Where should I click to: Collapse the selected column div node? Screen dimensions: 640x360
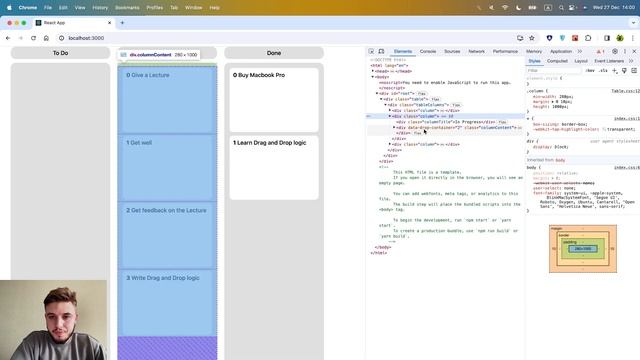(390, 116)
